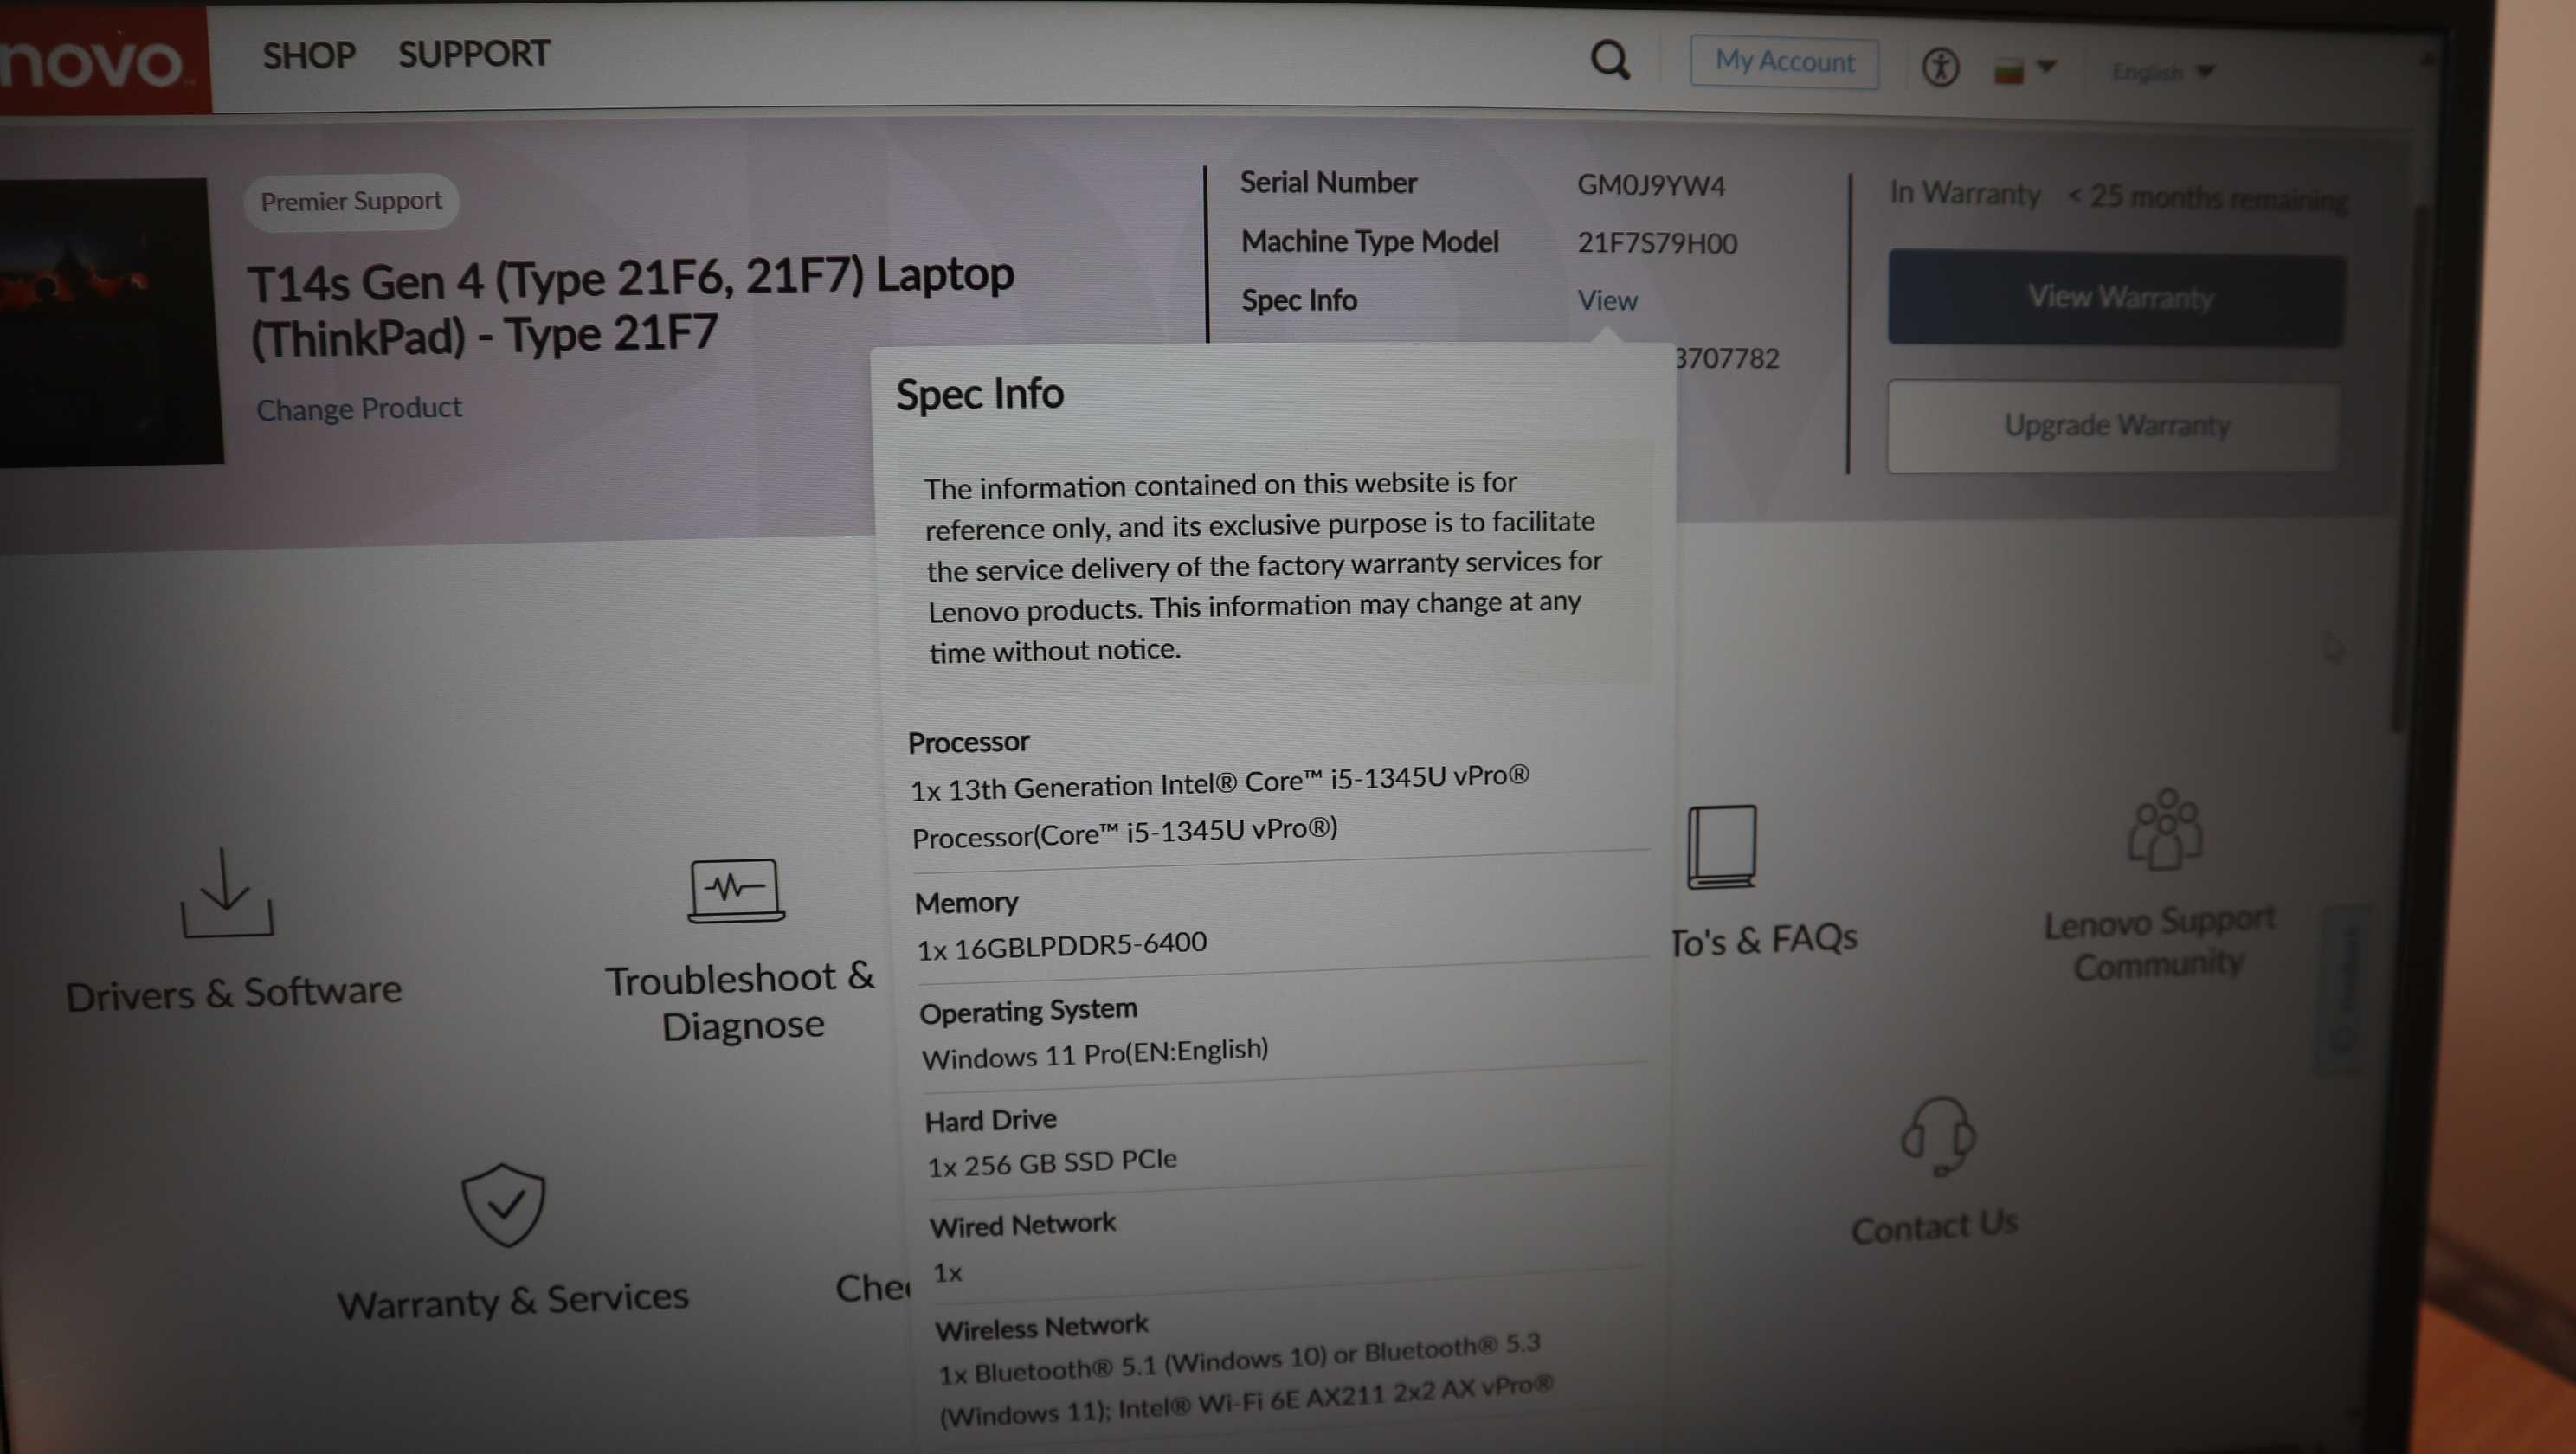Click the Troubleshoot & Diagnose monitor icon
The width and height of the screenshot is (2576, 1454).
pyautogui.click(x=736, y=890)
